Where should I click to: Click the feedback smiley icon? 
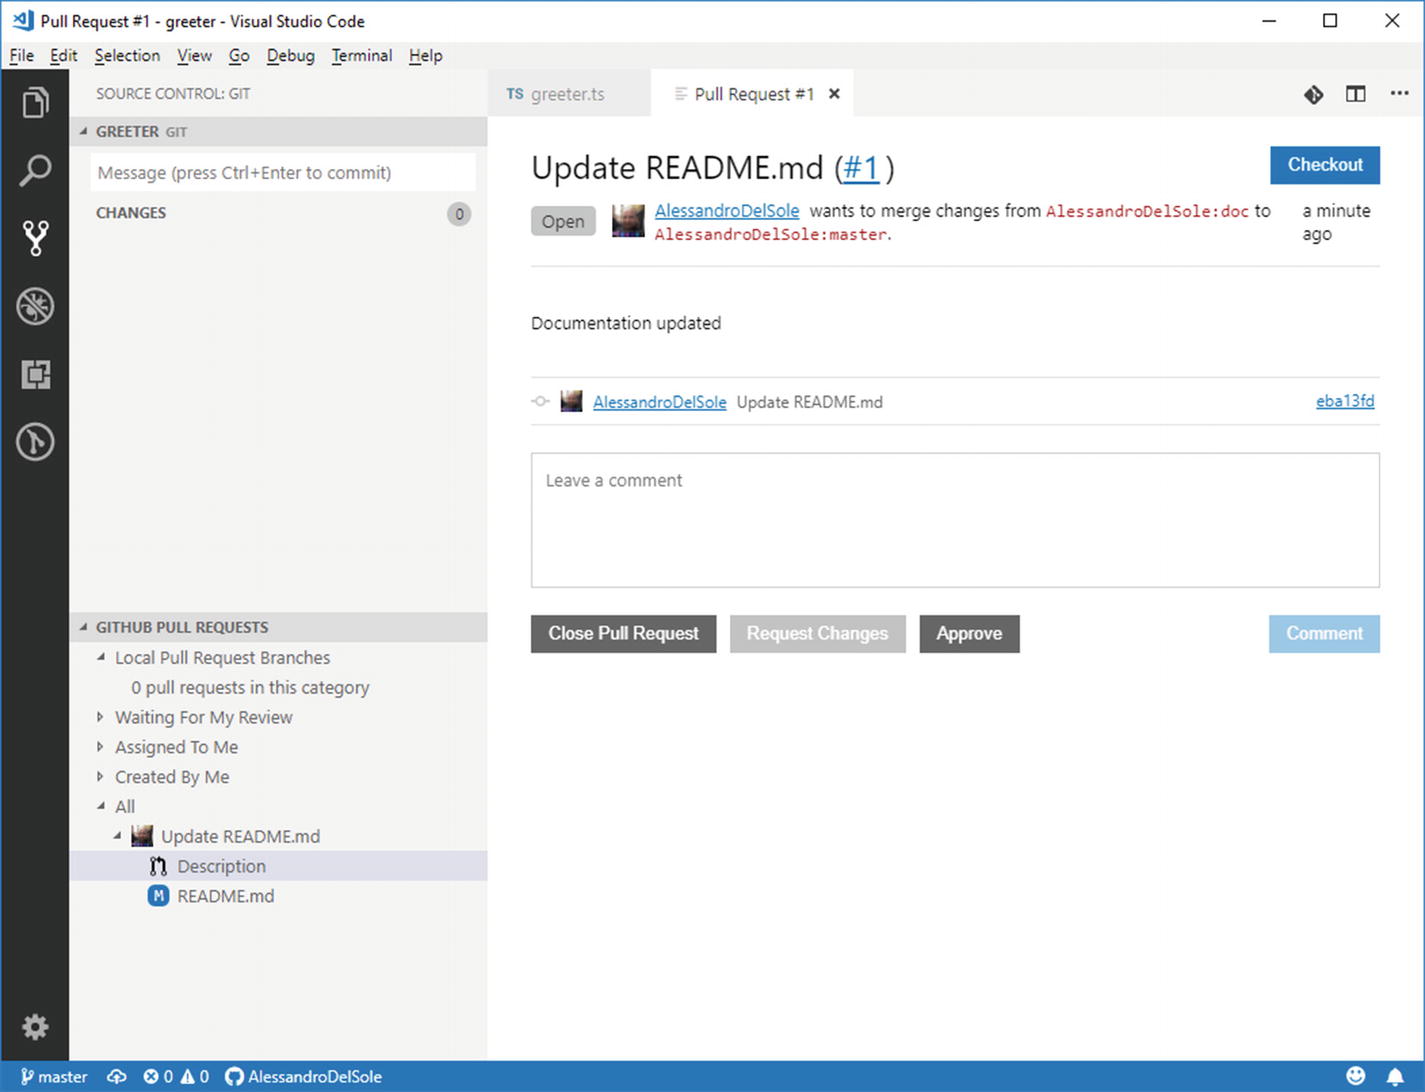click(1356, 1076)
